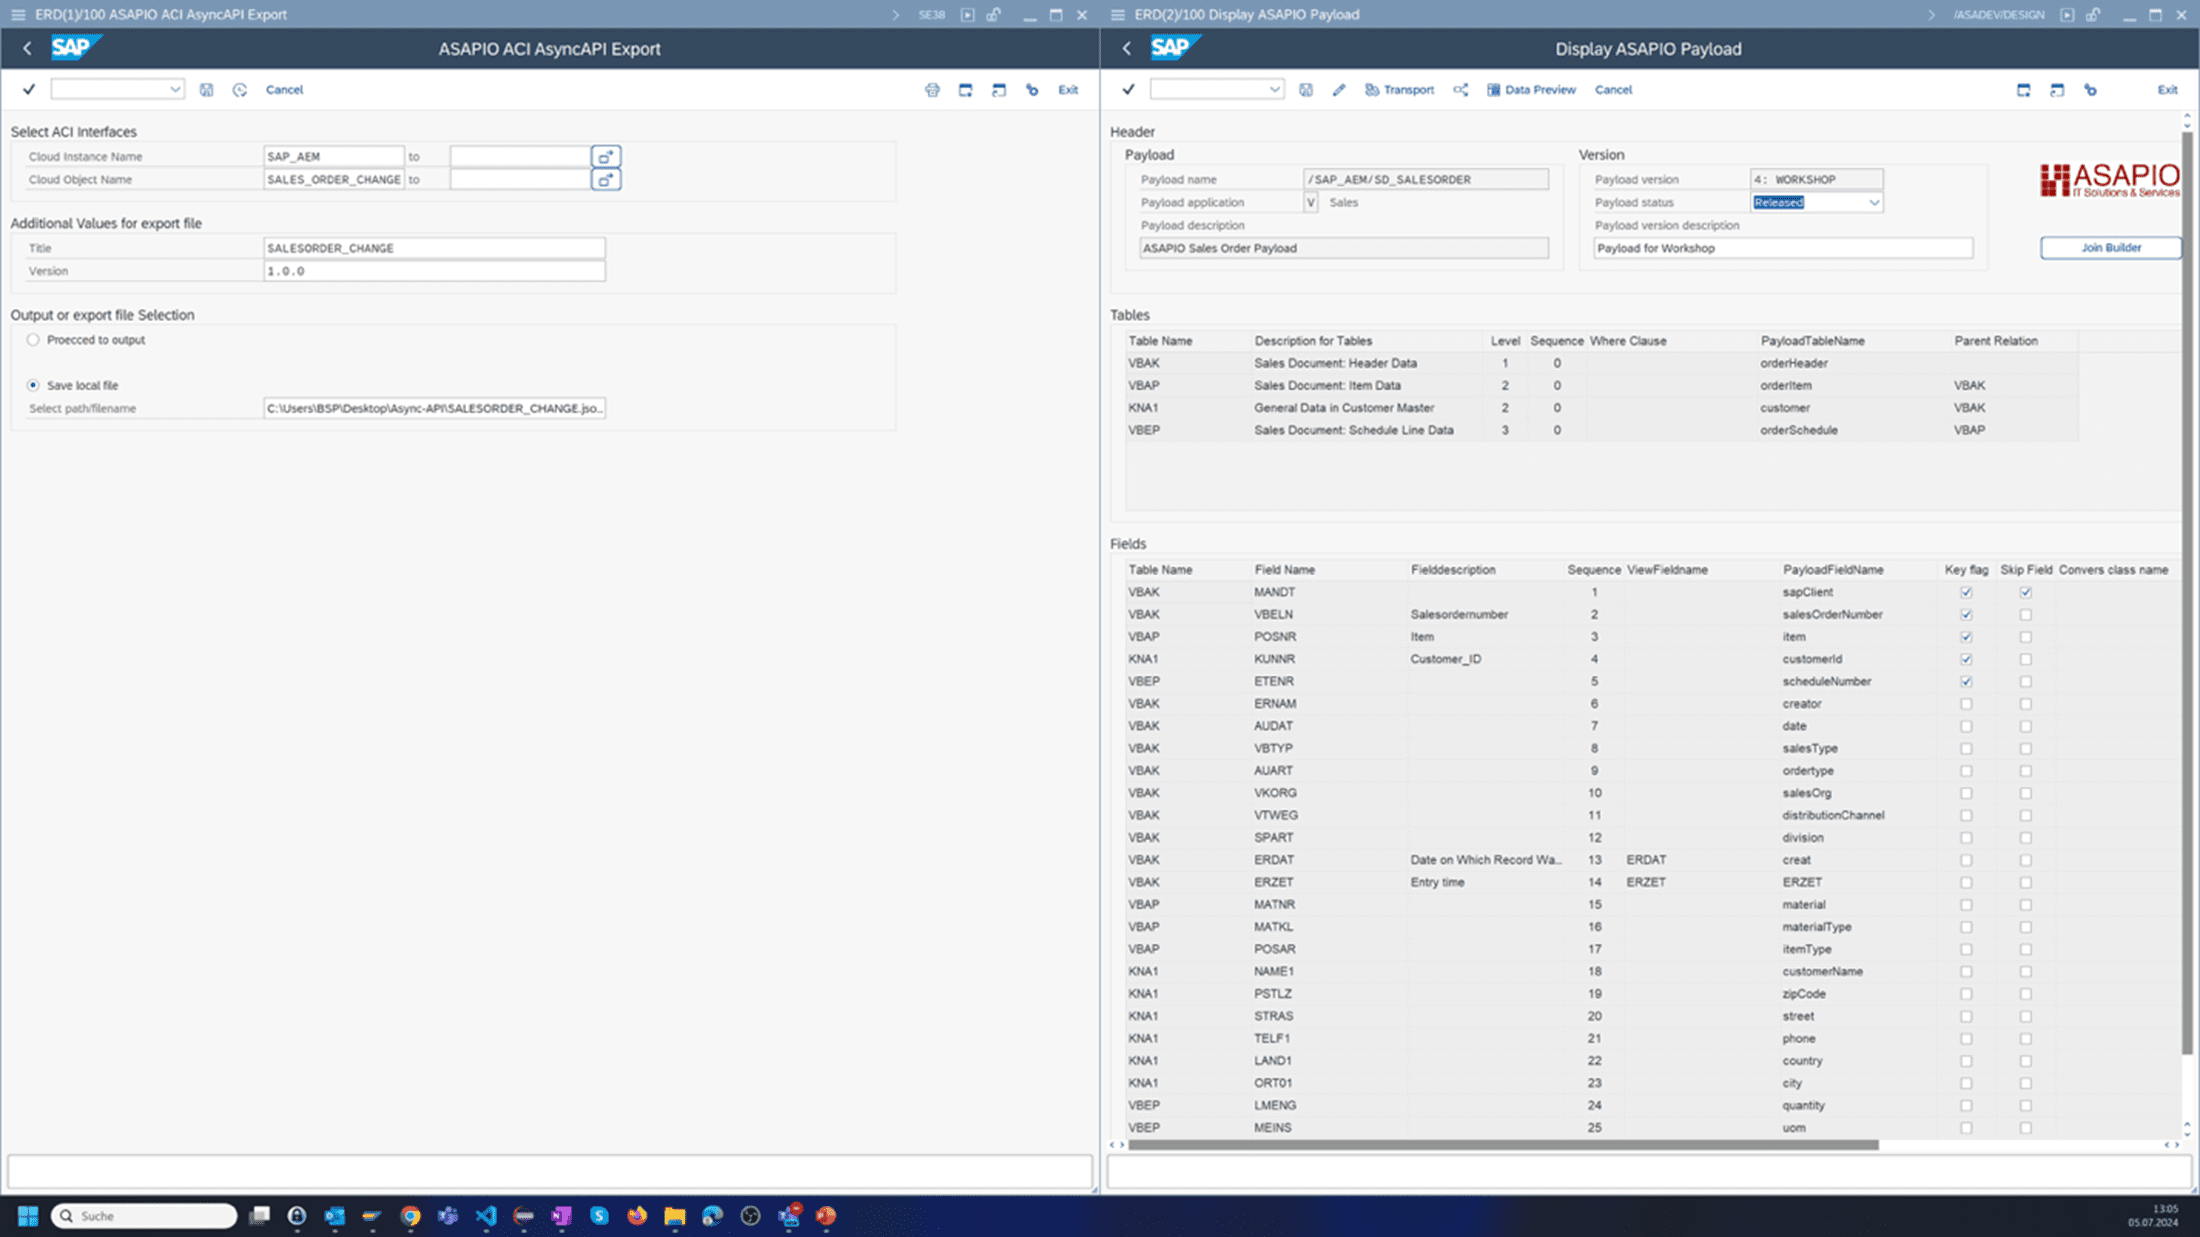The image size is (2200, 1237).
Task: Enable Skip Field checkbox for AUDAT row
Action: click(x=2025, y=725)
